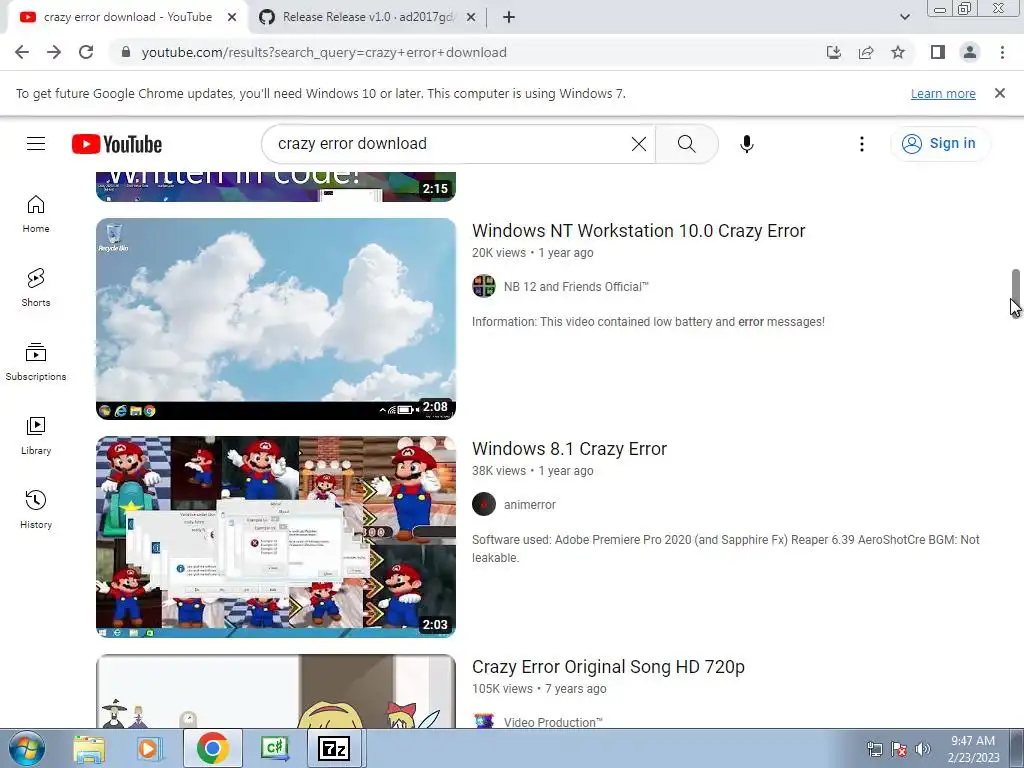Start voice search with microphone icon

tap(746, 144)
